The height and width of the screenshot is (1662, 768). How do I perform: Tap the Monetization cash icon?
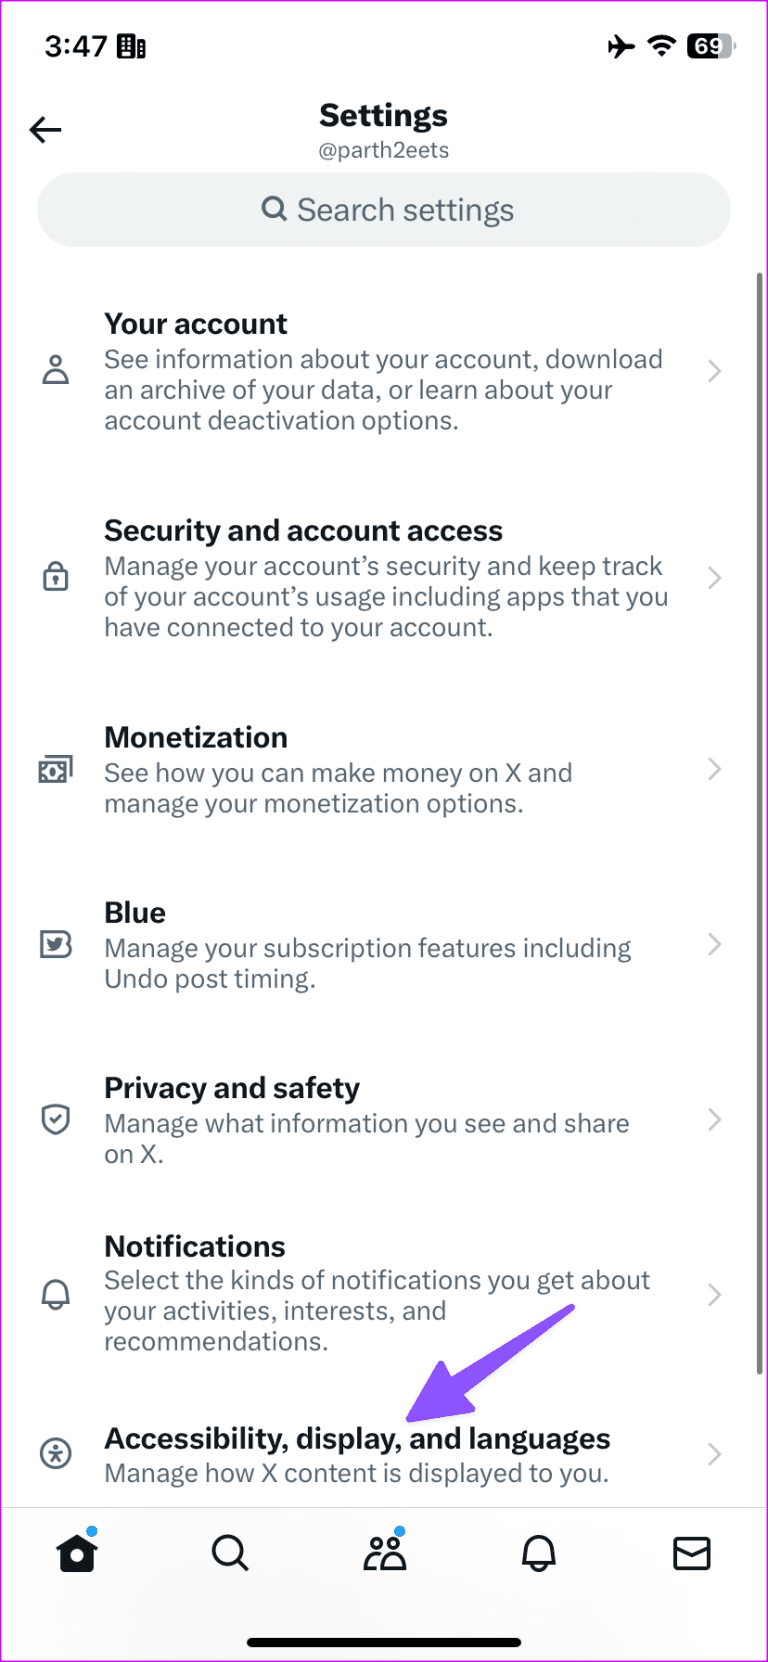56,768
